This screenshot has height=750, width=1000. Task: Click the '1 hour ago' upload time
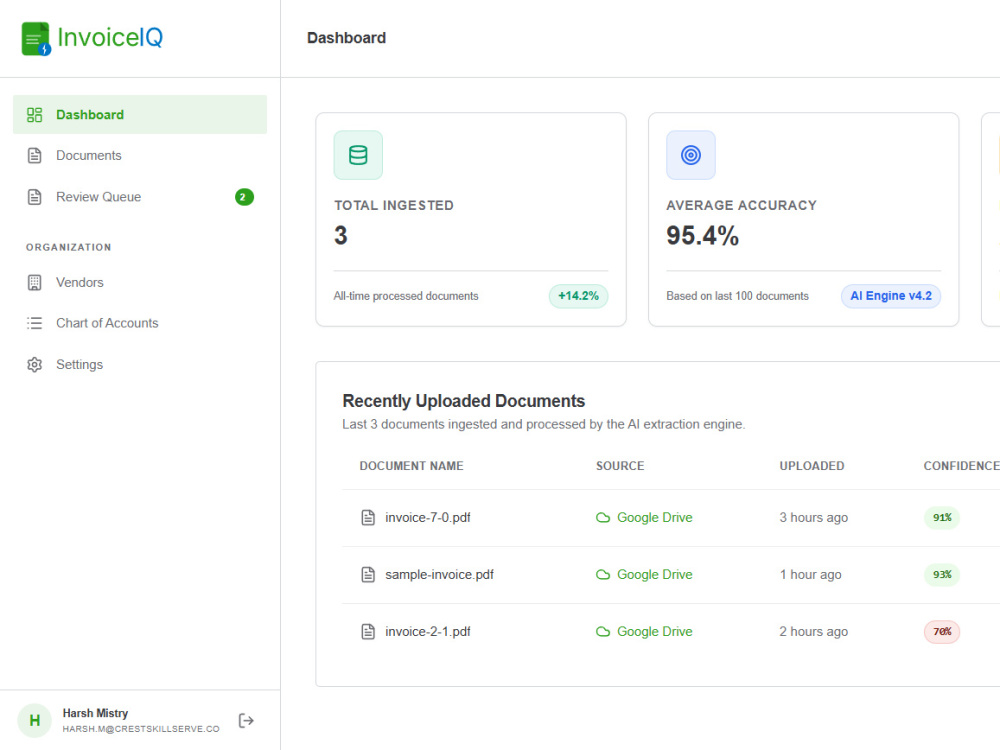click(810, 575)
